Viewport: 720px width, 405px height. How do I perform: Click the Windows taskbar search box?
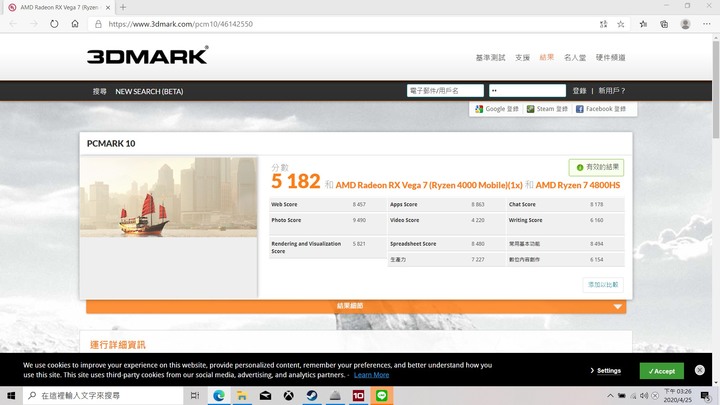103,395
